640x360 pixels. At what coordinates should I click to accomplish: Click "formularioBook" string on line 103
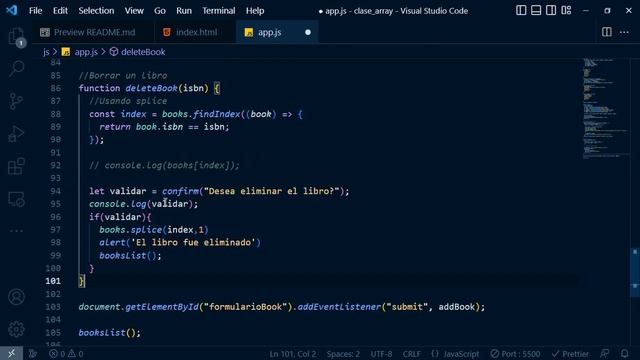[x=245, y=307]
